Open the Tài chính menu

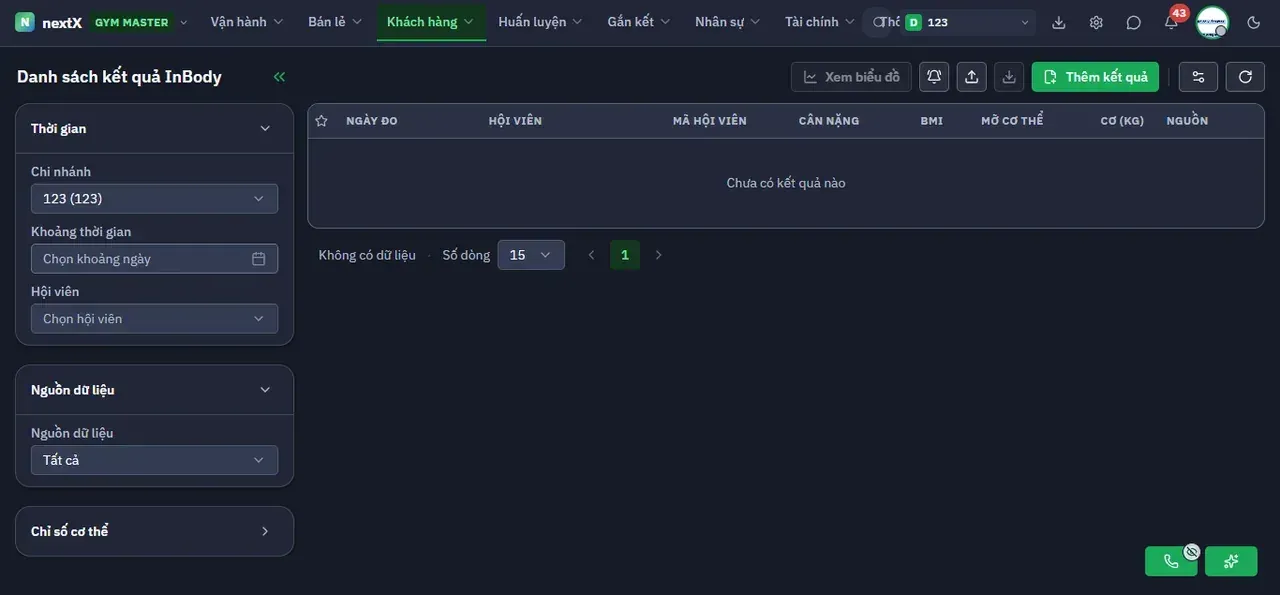tap(820, 22)
